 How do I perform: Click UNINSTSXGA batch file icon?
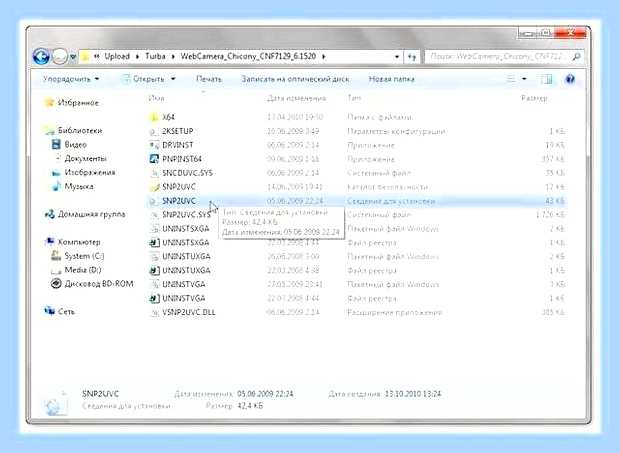(x=154, y=228)
